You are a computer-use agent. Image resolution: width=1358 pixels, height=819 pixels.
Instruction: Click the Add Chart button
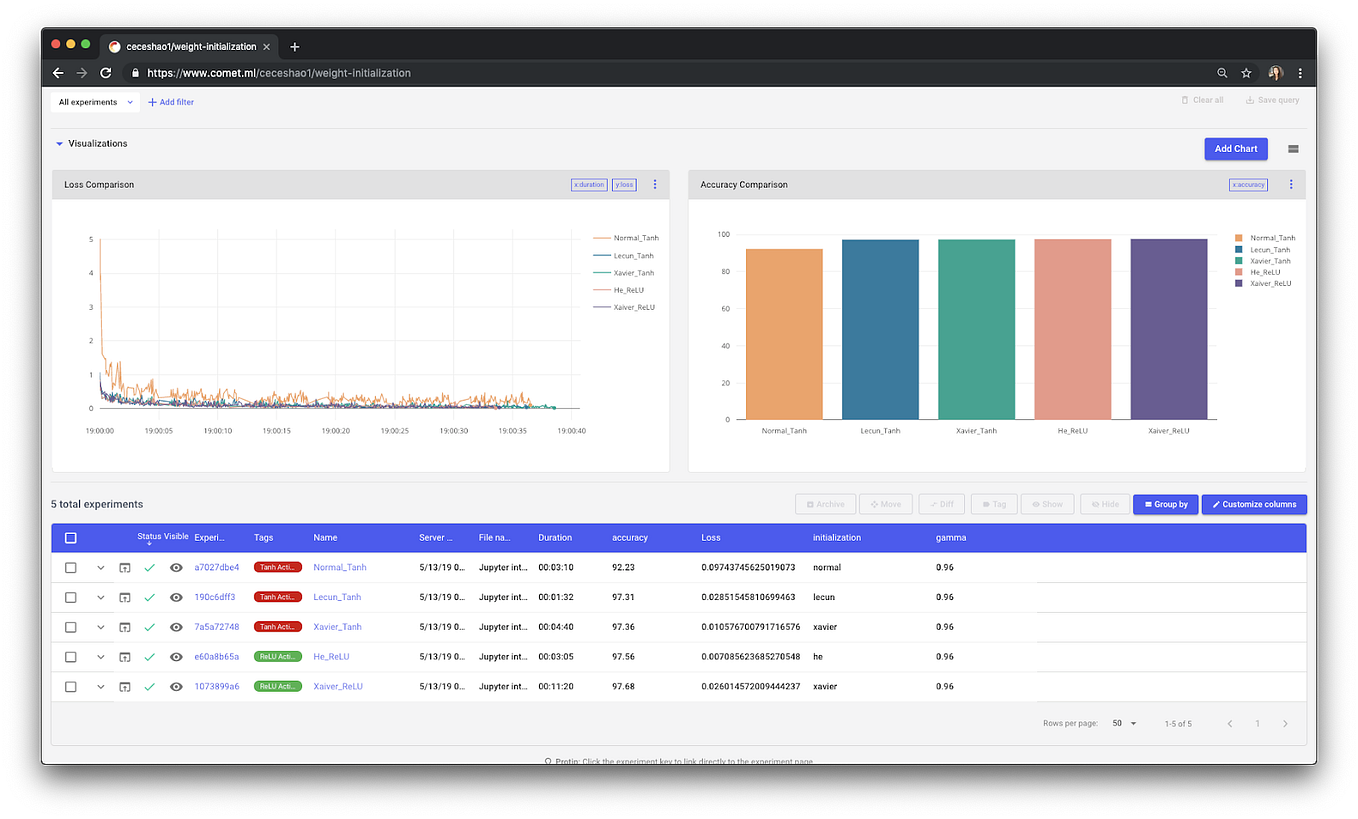point(1235,148)
